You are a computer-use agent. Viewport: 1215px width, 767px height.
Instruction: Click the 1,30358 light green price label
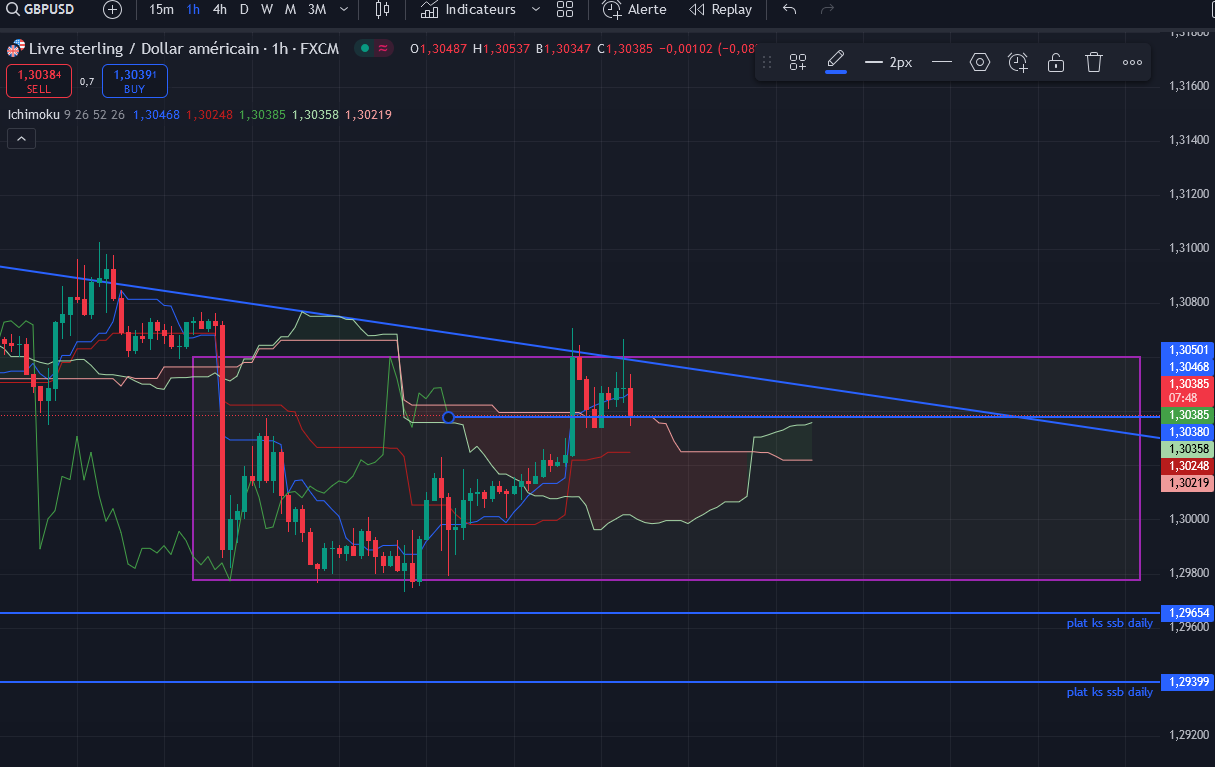pyautogui.click(x=1187, y=449)
